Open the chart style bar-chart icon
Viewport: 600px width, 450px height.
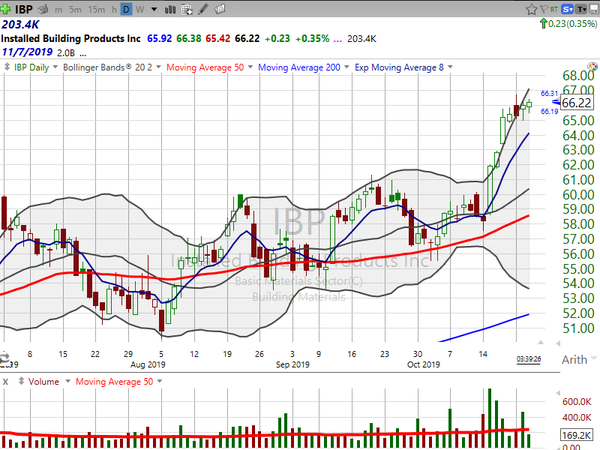[170, 9]
